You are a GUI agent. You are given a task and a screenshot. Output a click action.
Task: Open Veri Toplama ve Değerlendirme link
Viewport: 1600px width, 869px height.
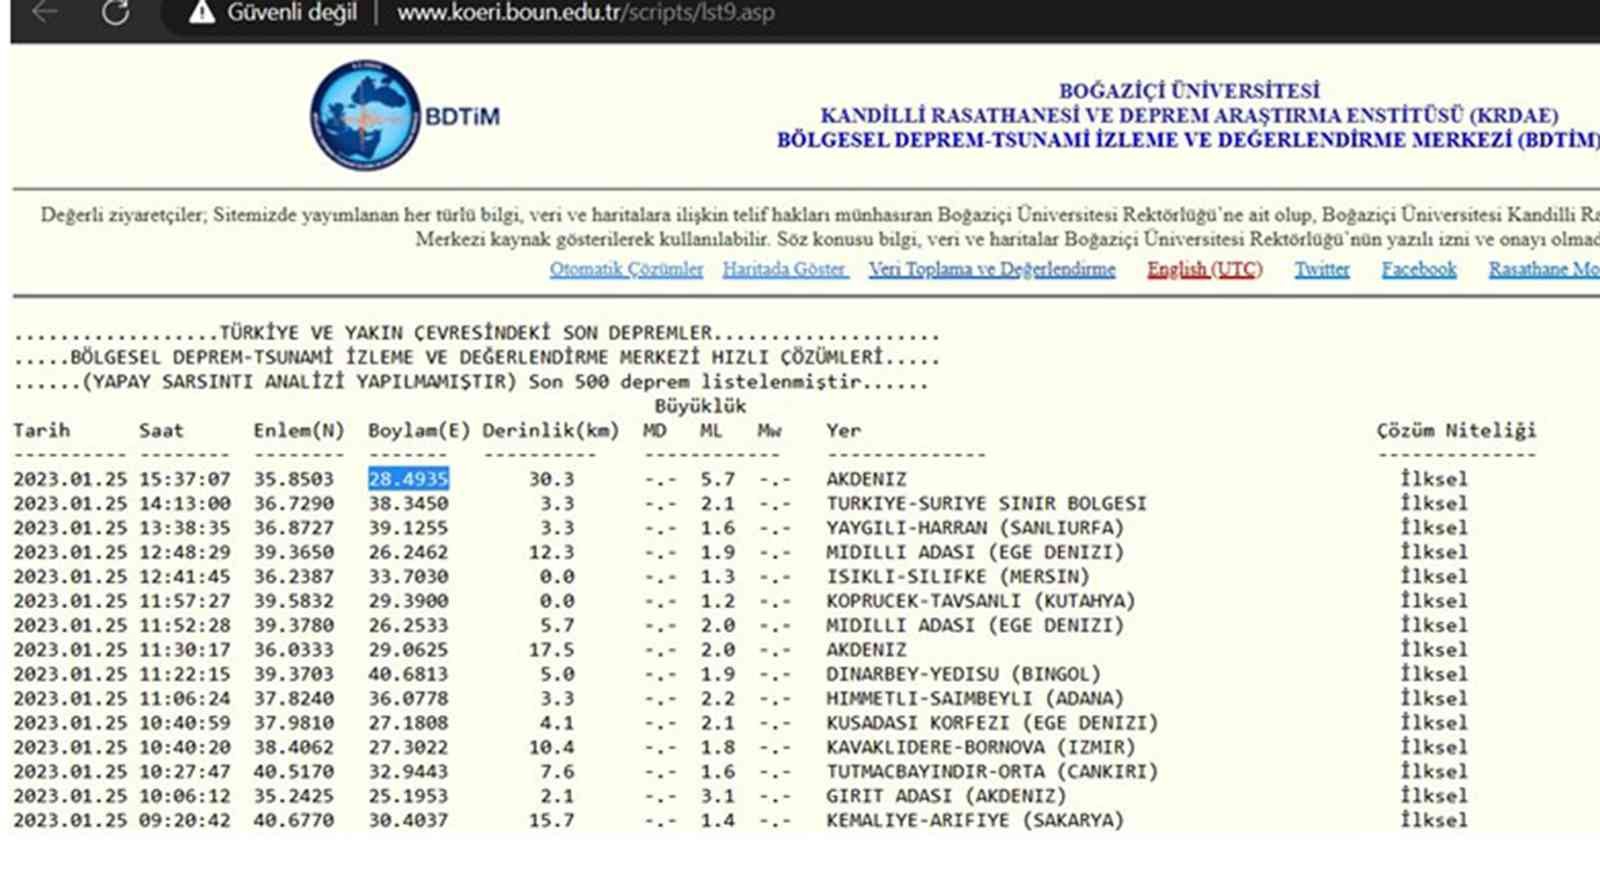992,269
